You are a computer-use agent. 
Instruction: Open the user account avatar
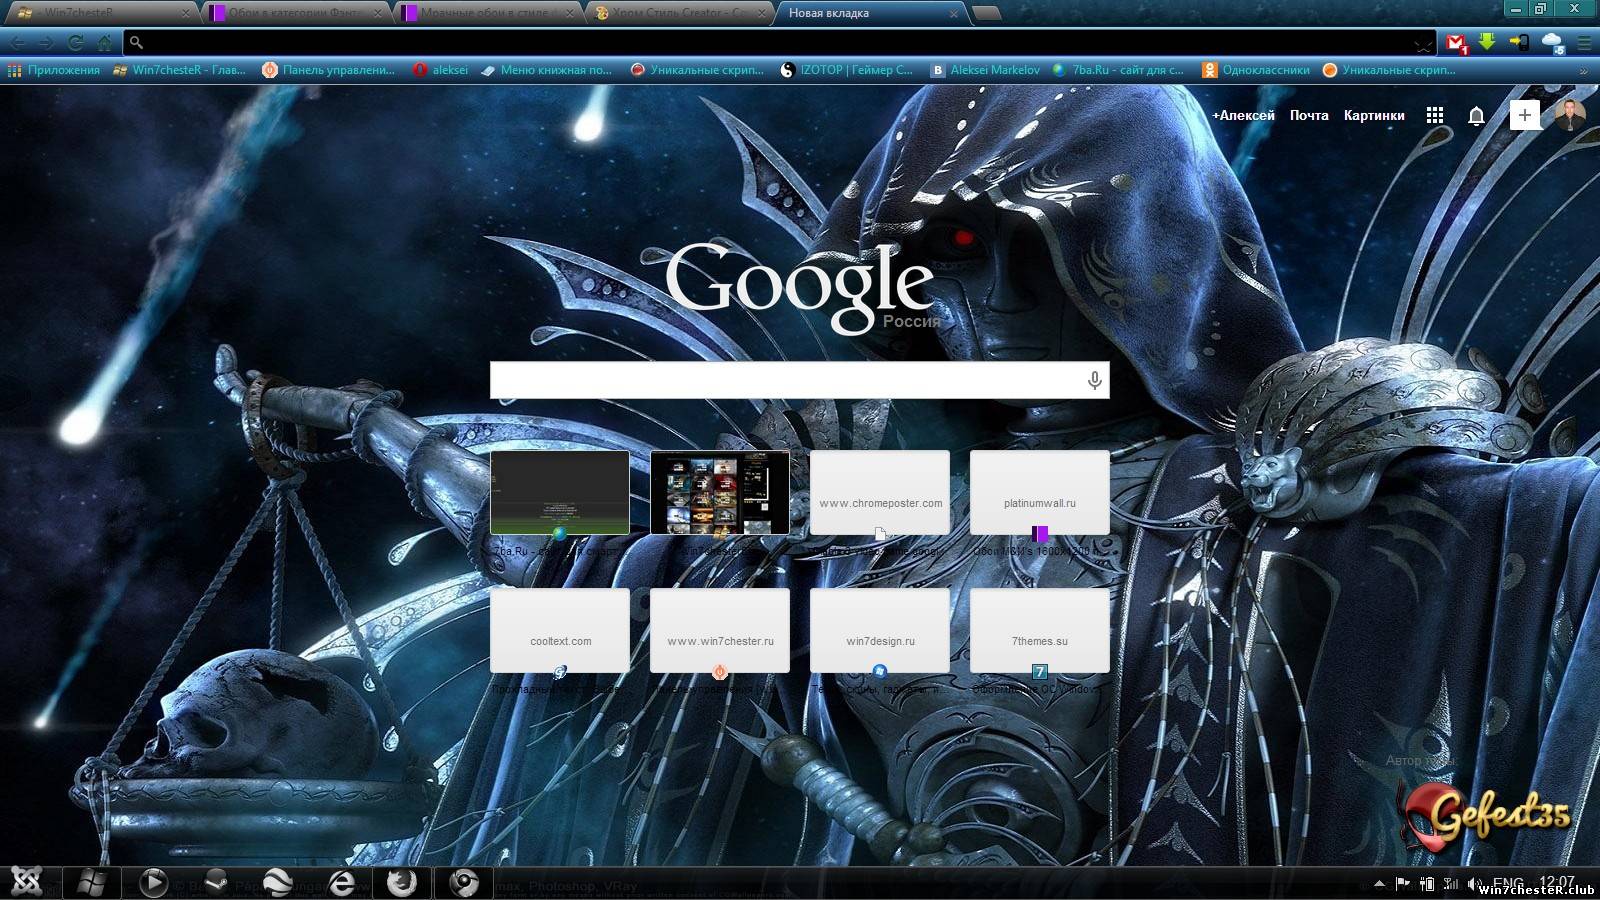(1570, 115)
